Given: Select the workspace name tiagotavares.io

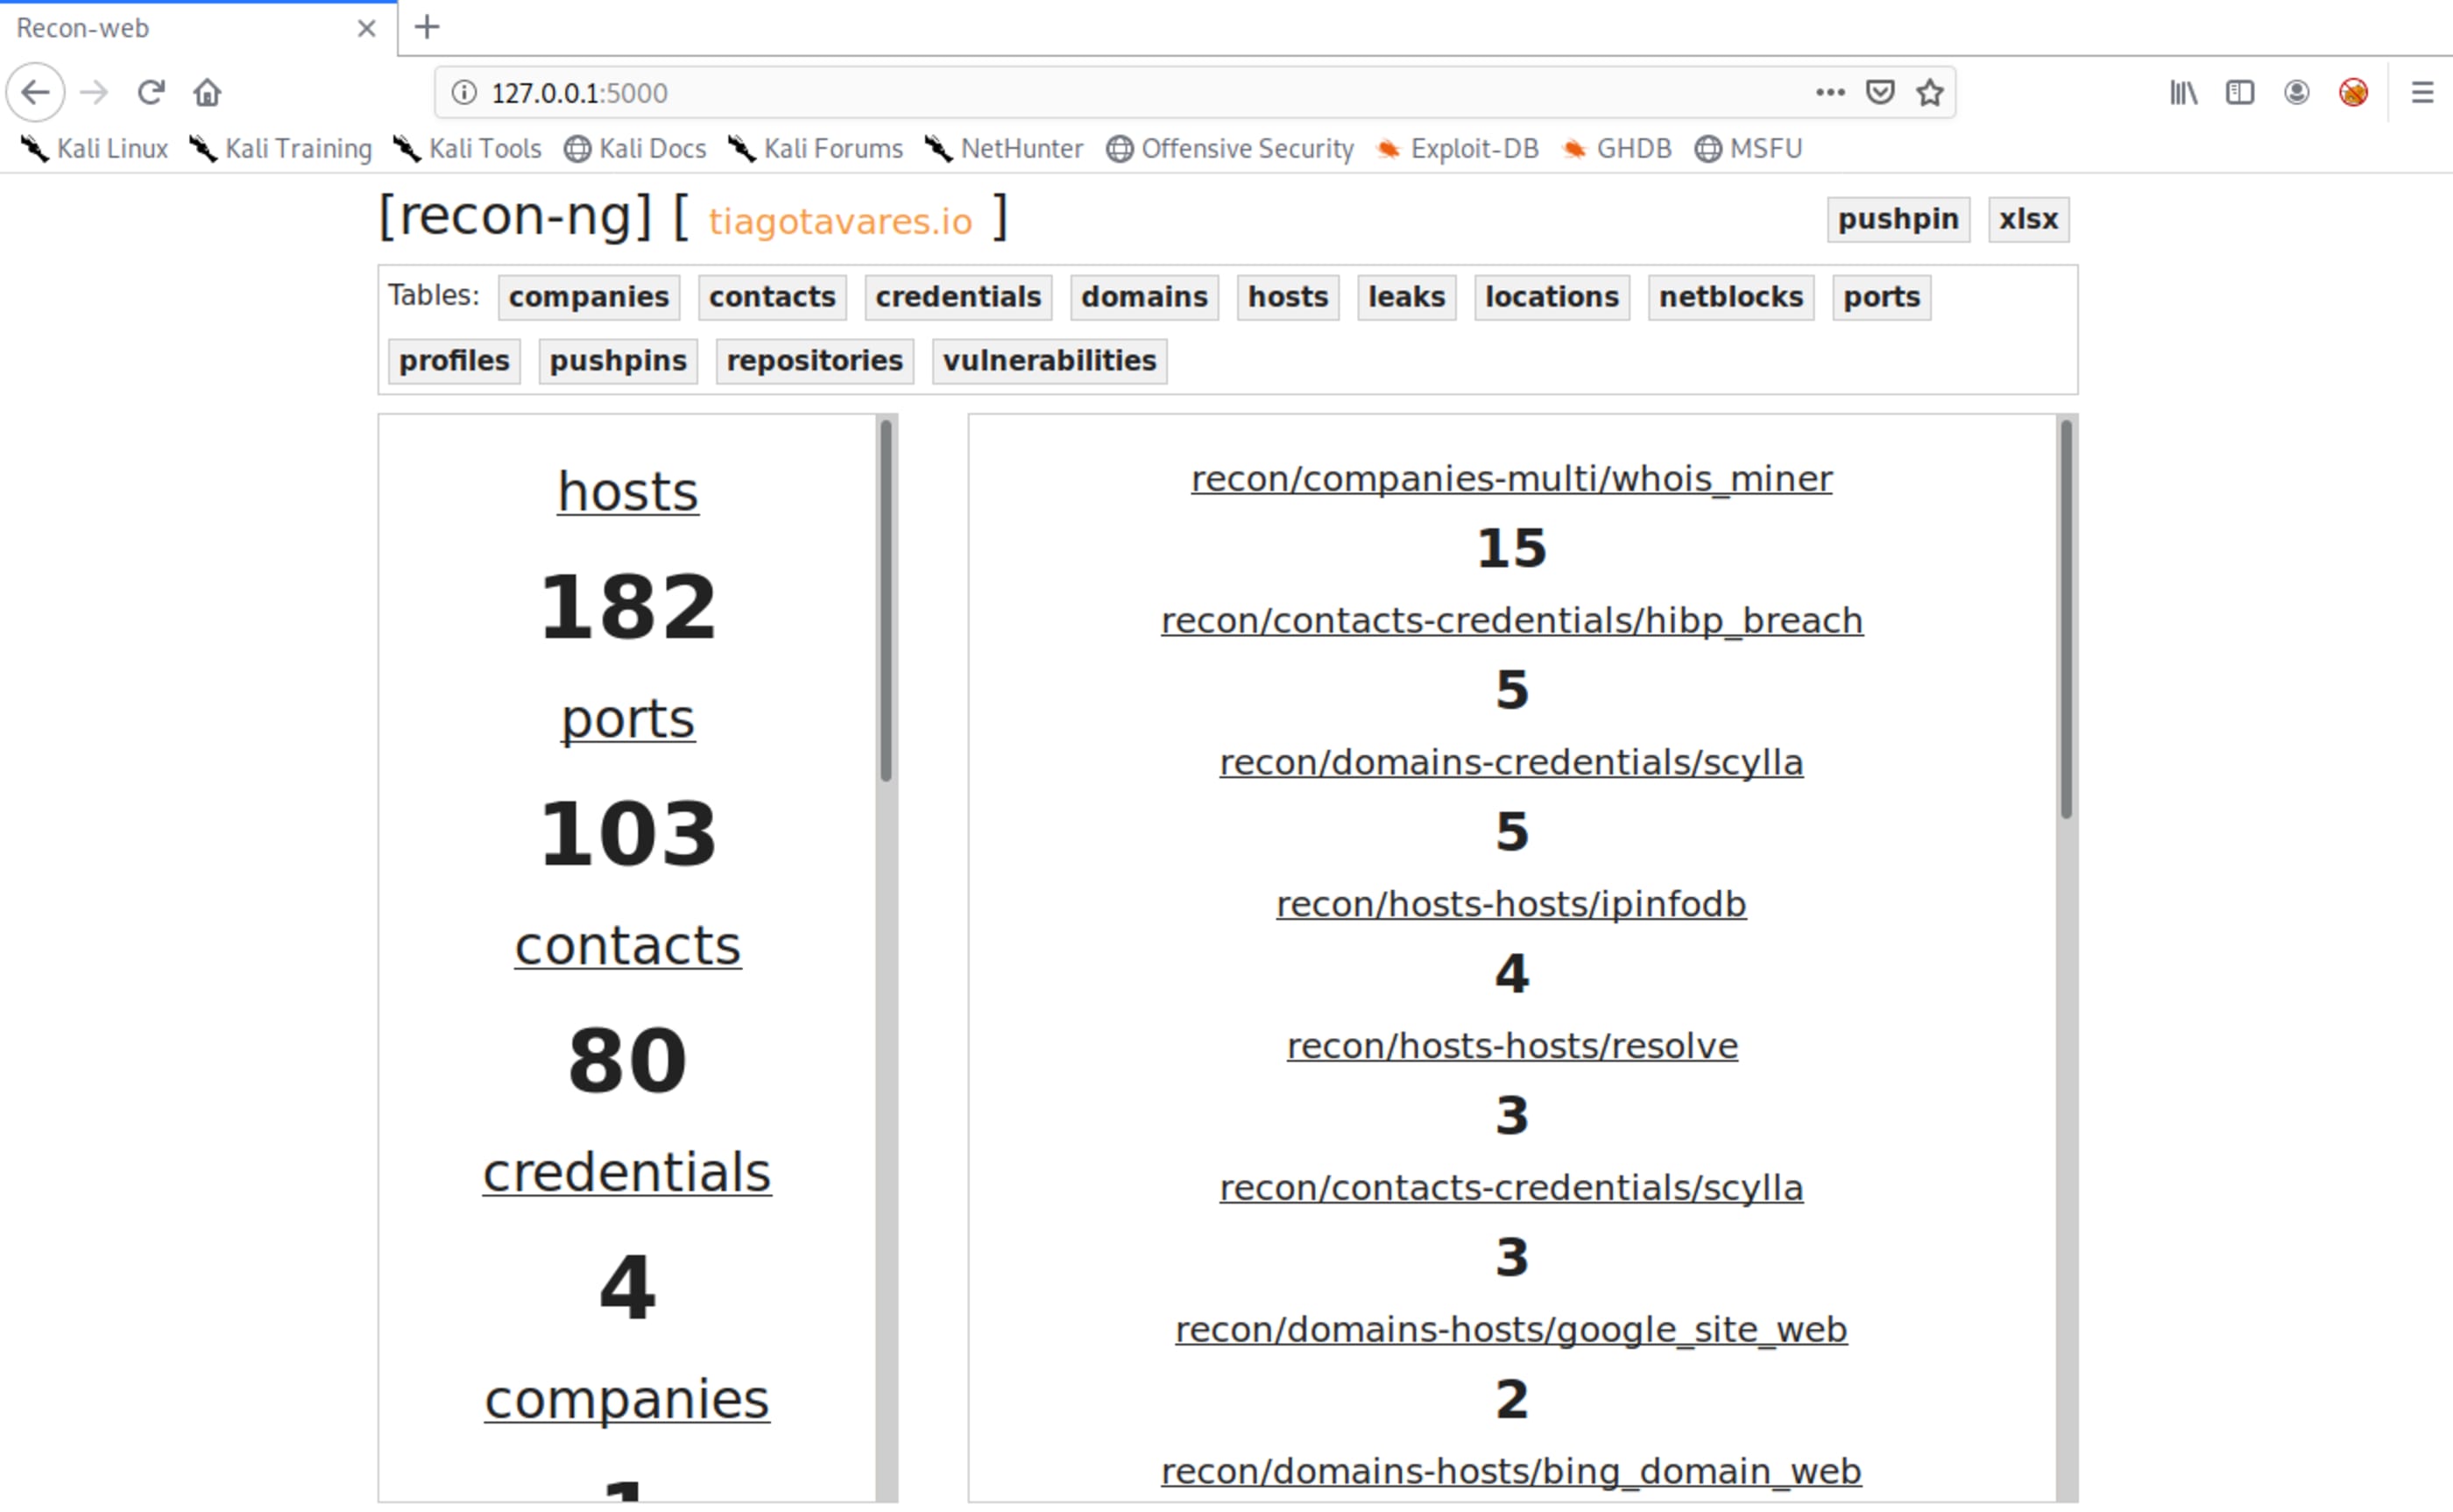Looking at the screenshot, I should 840,221.
